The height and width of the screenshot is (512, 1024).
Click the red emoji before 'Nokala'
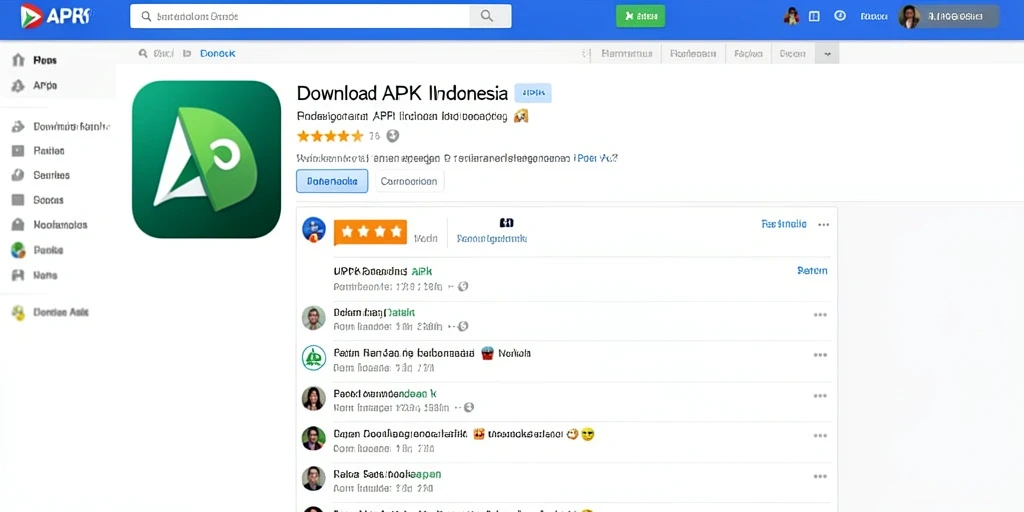coord(487,353)
